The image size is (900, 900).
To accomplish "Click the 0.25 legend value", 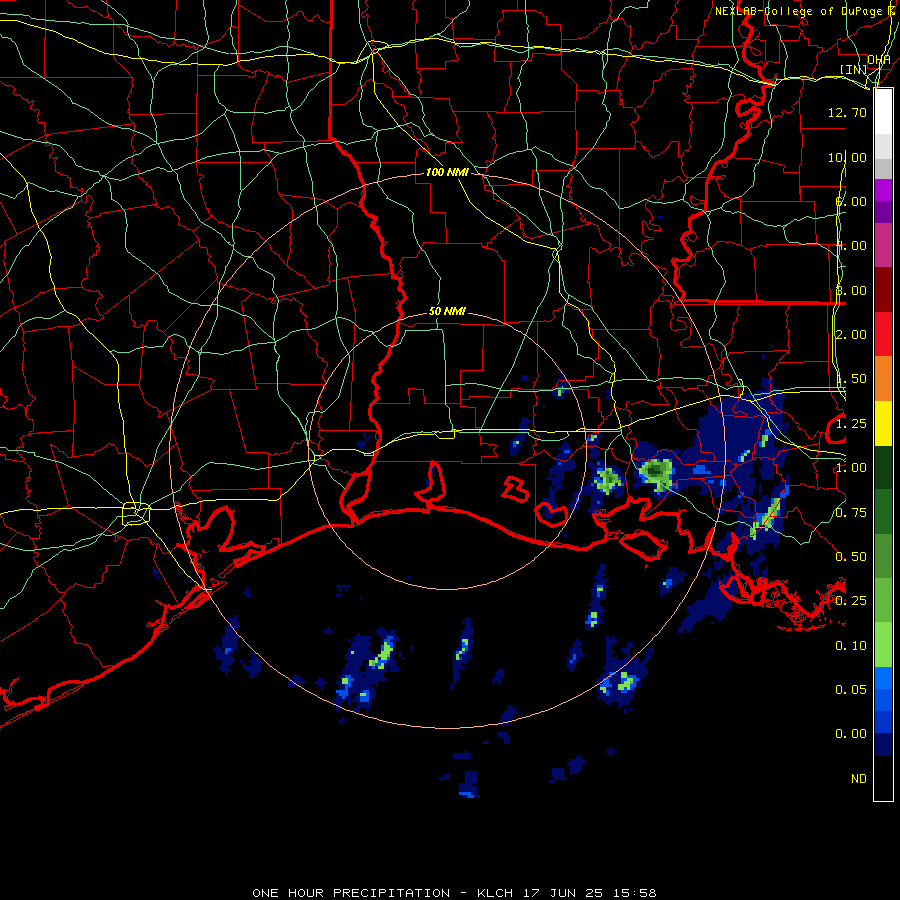I will tap(851, 601).
